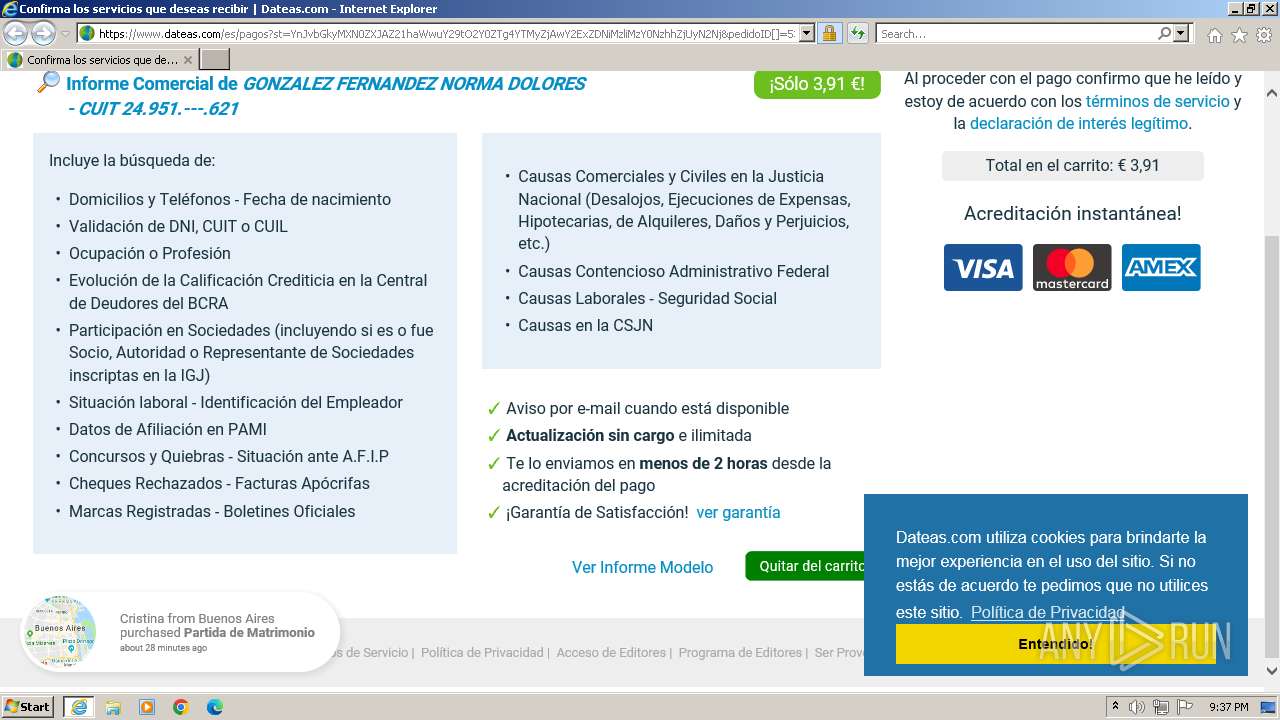Click 'Causas en la CSJN' item
The height and width of the screenshot is (720, 1280).
[585, 325]
